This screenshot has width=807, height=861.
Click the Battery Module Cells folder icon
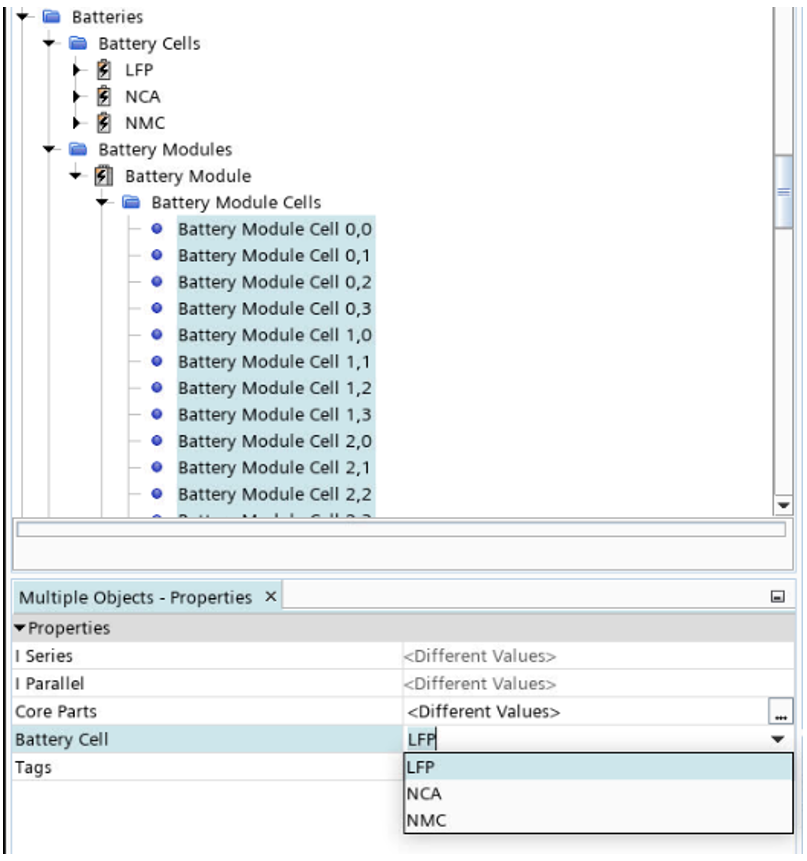(x=131, y=203)
